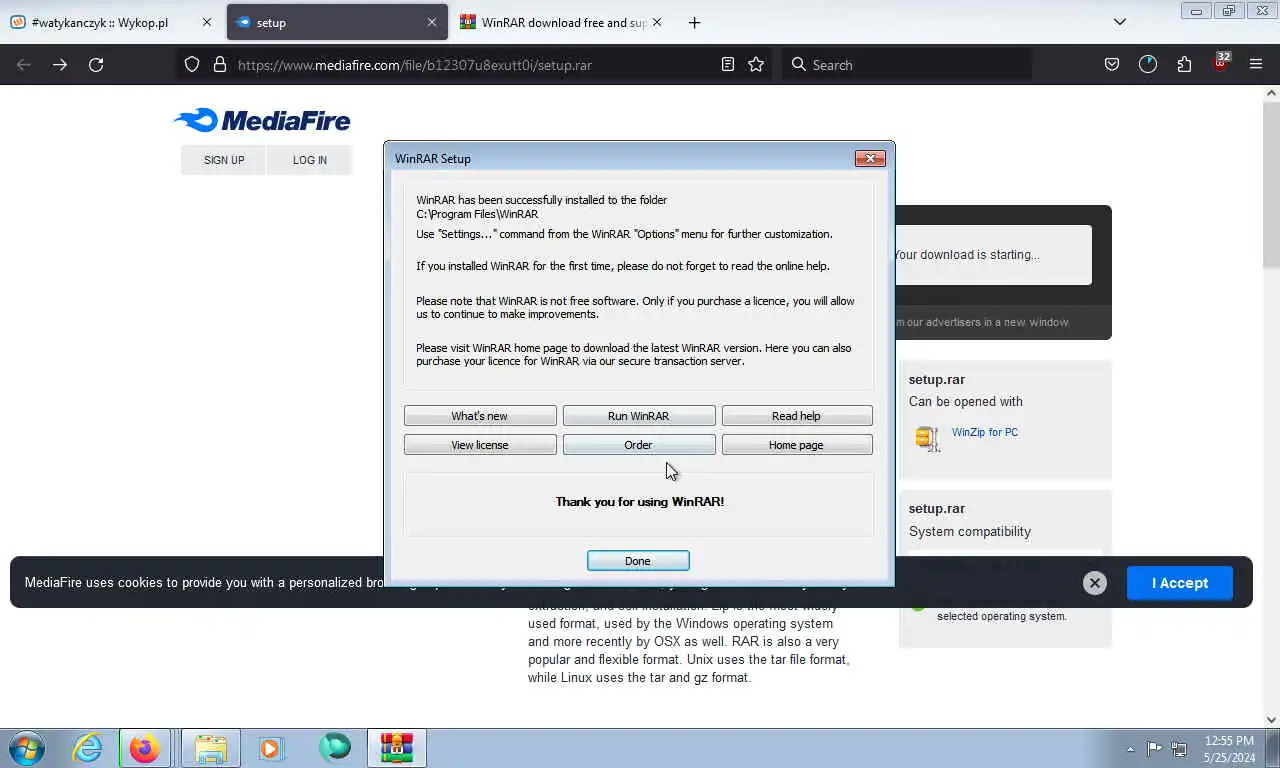The image size is (1280, 768).
Task: Close the WinRAR download tab
Action: point(657,22)
